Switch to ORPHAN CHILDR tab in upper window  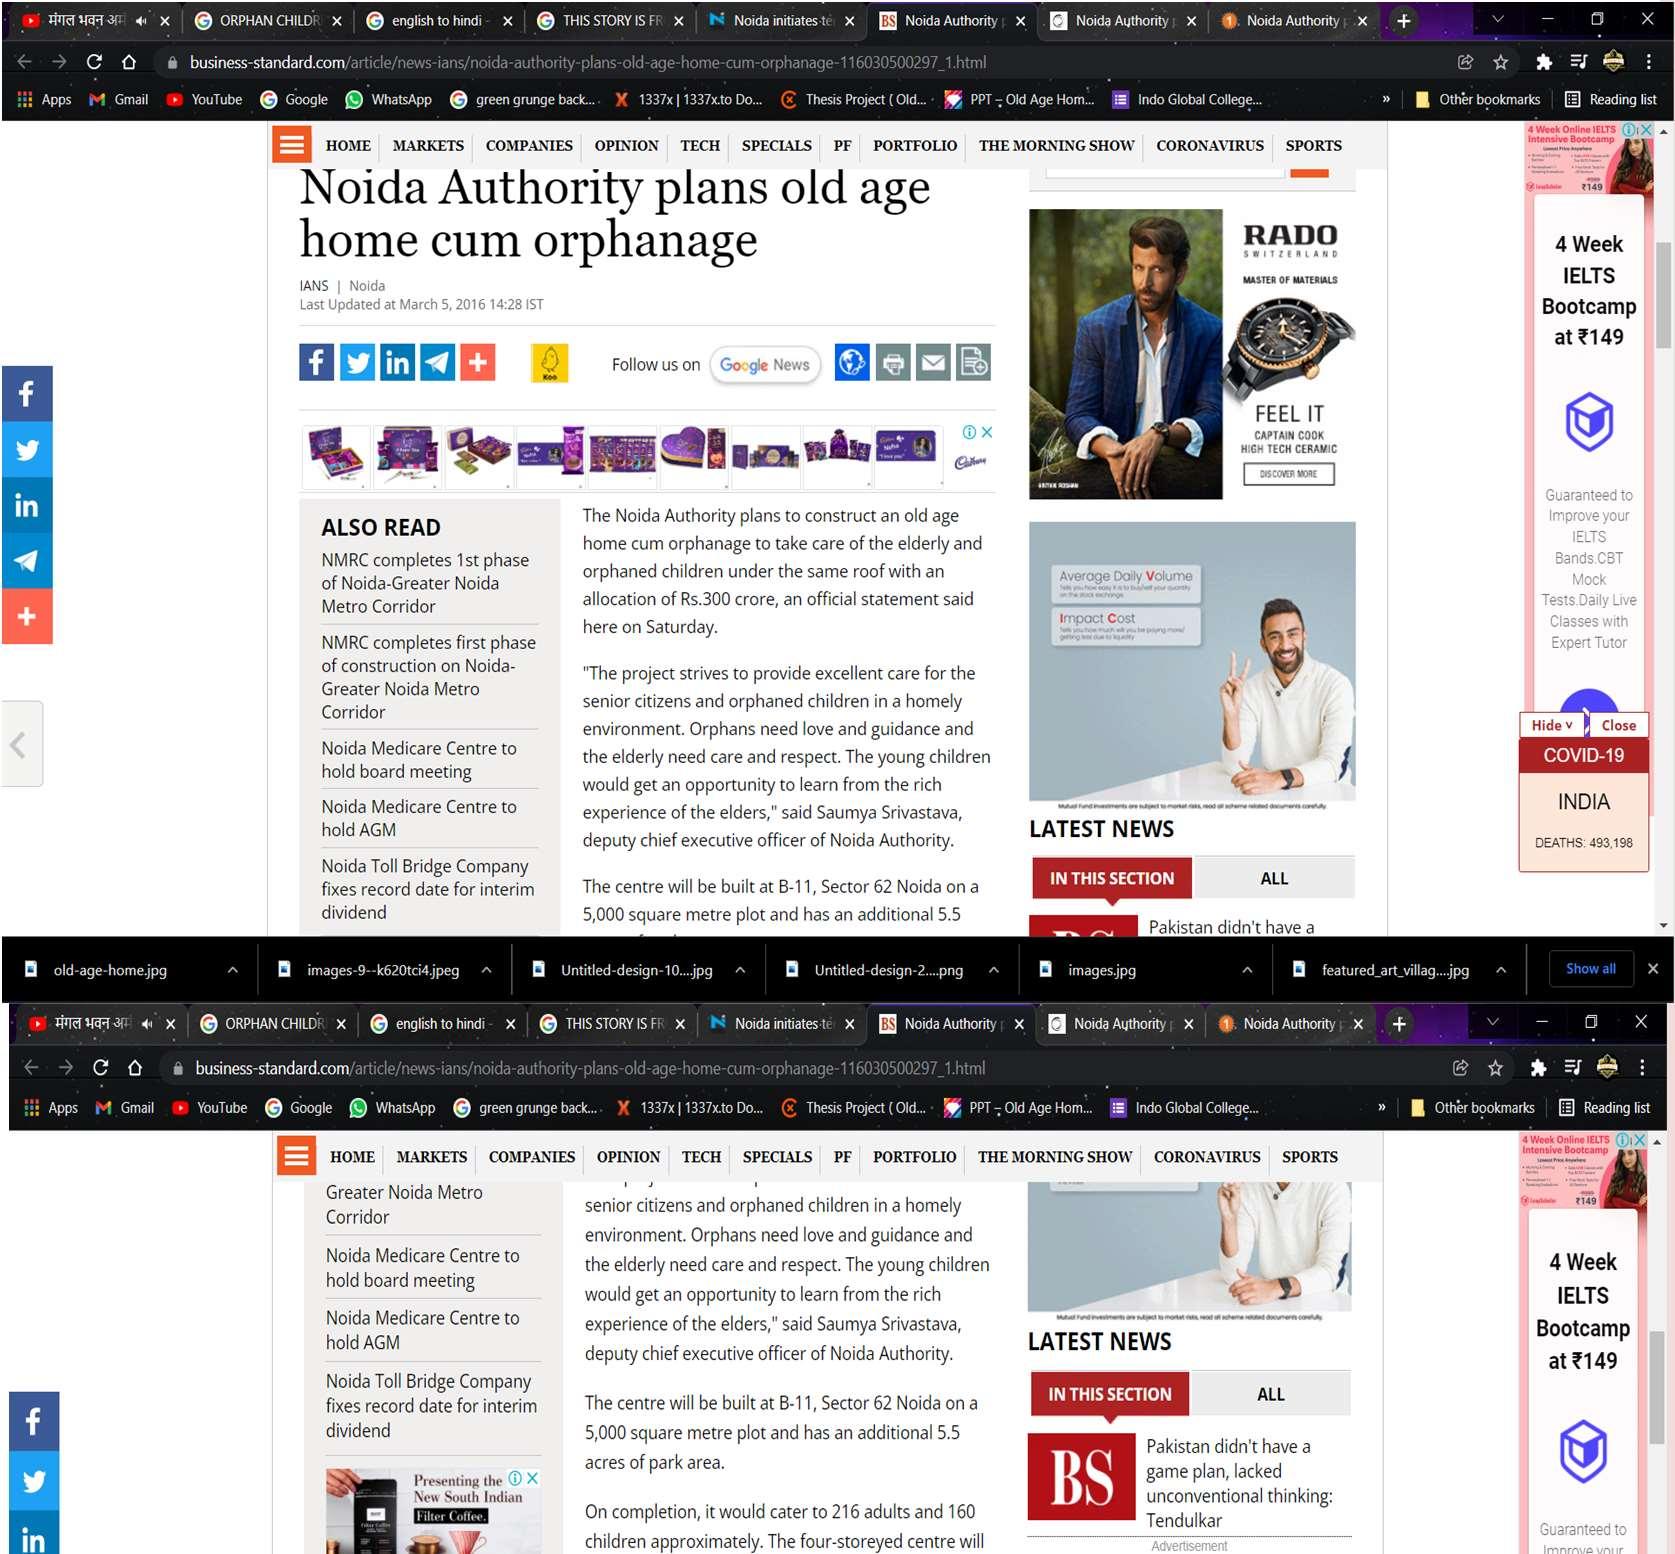pos(267,20)
